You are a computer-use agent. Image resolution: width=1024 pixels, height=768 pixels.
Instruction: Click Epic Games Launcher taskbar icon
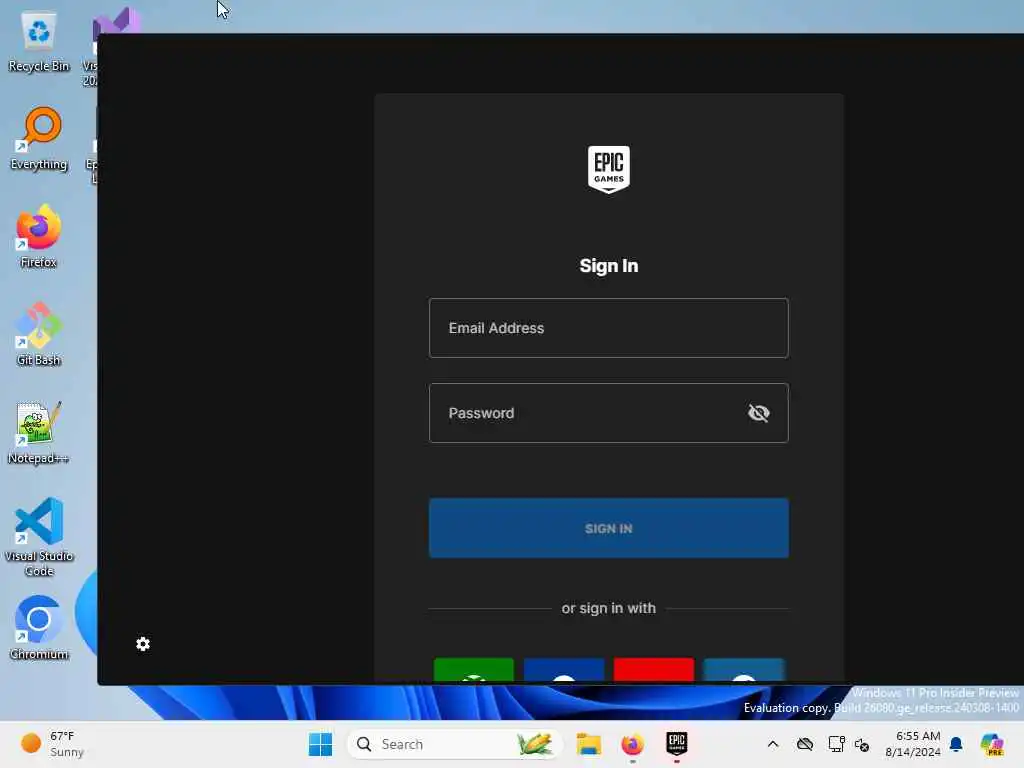(677, 744)
